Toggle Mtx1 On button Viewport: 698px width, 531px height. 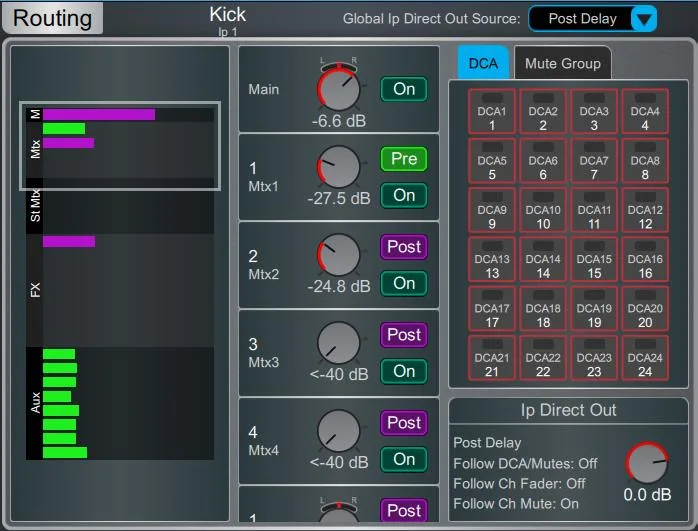(x=404, y=195)
